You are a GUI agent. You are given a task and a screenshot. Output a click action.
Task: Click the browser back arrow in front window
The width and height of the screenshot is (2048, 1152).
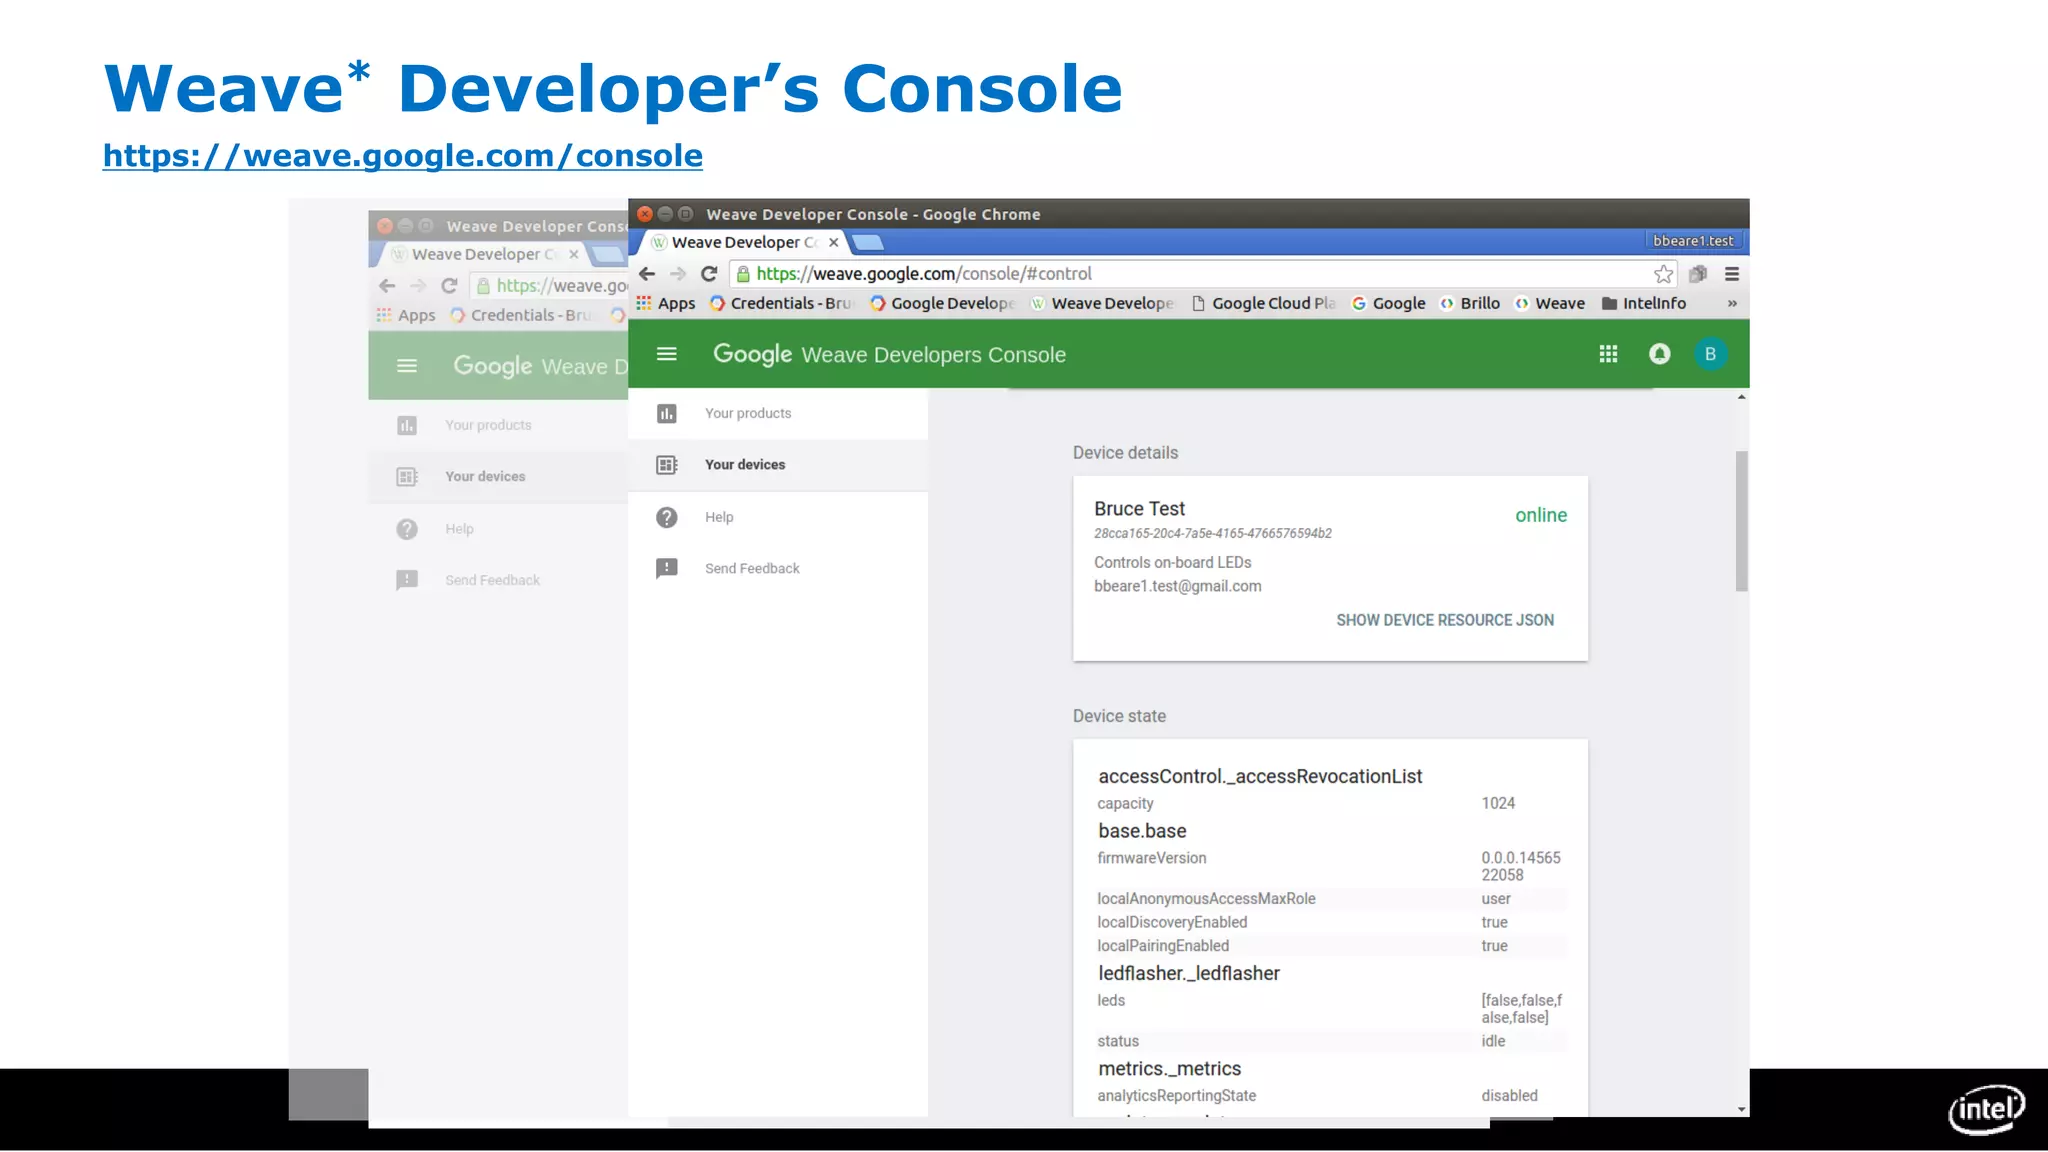tap(647, 274)
